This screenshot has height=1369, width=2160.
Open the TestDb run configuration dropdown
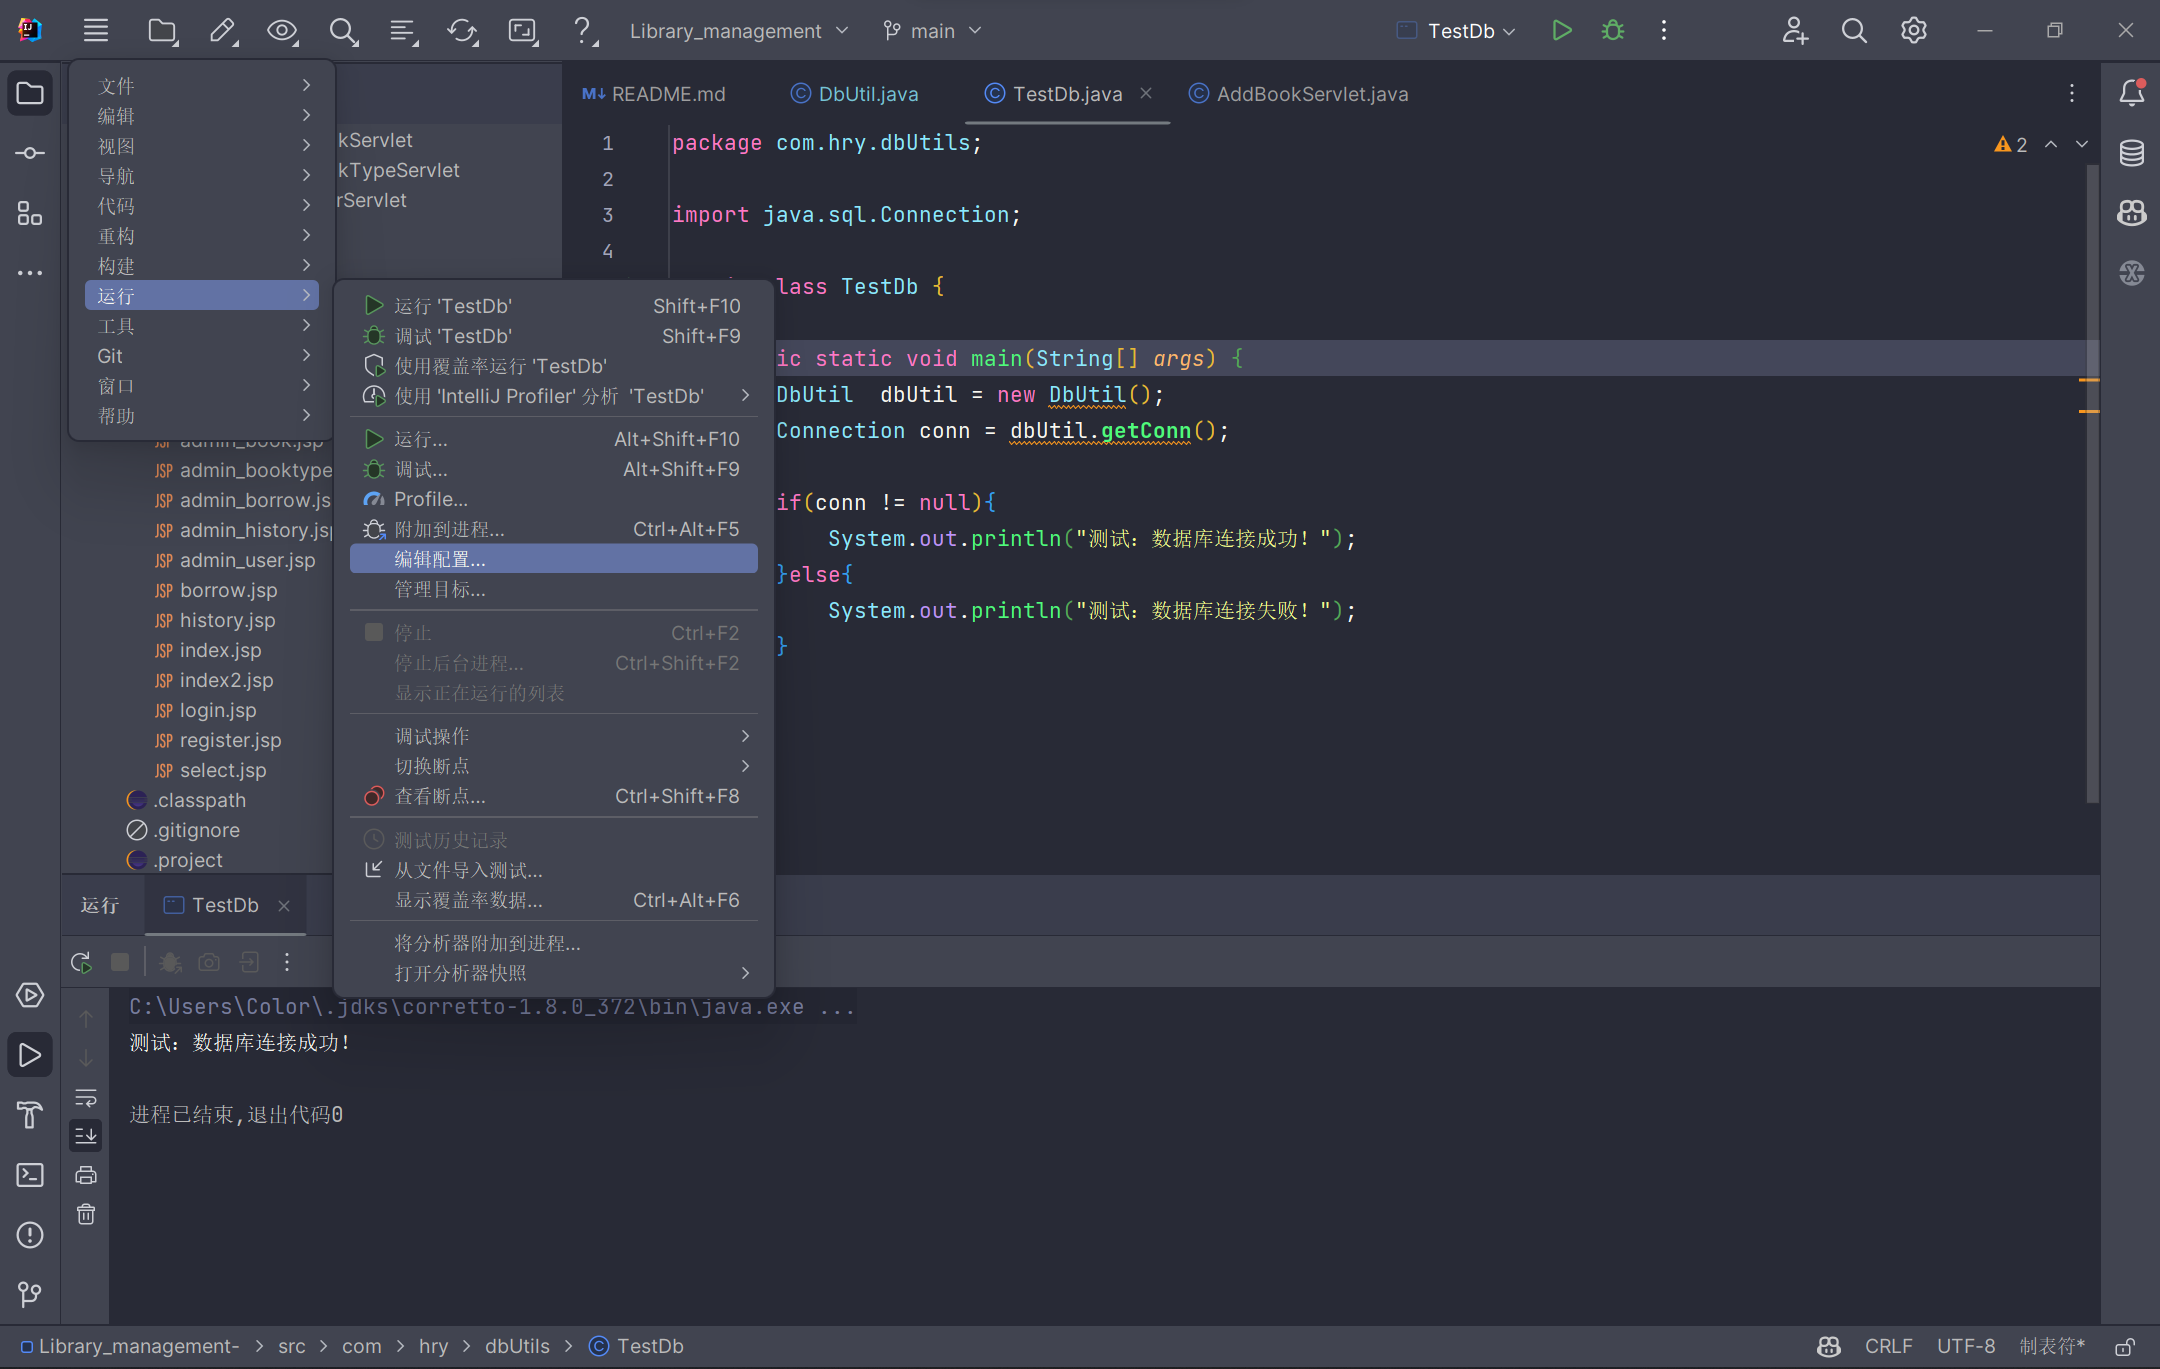pos(1455,30)
